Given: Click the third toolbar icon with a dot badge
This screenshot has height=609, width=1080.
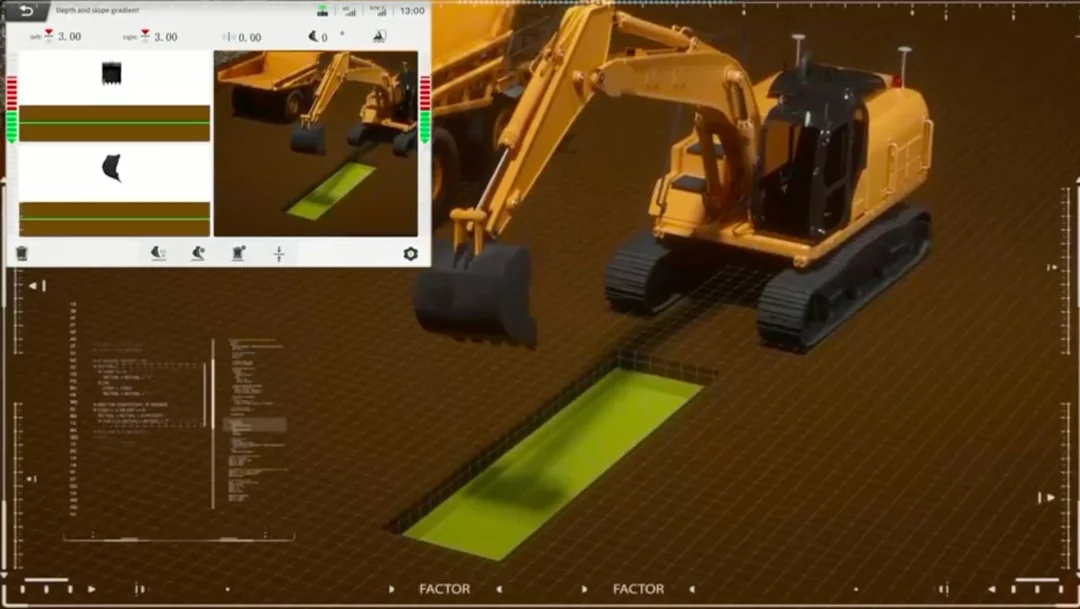Looking at the screenshot, I should click(239, 254).
